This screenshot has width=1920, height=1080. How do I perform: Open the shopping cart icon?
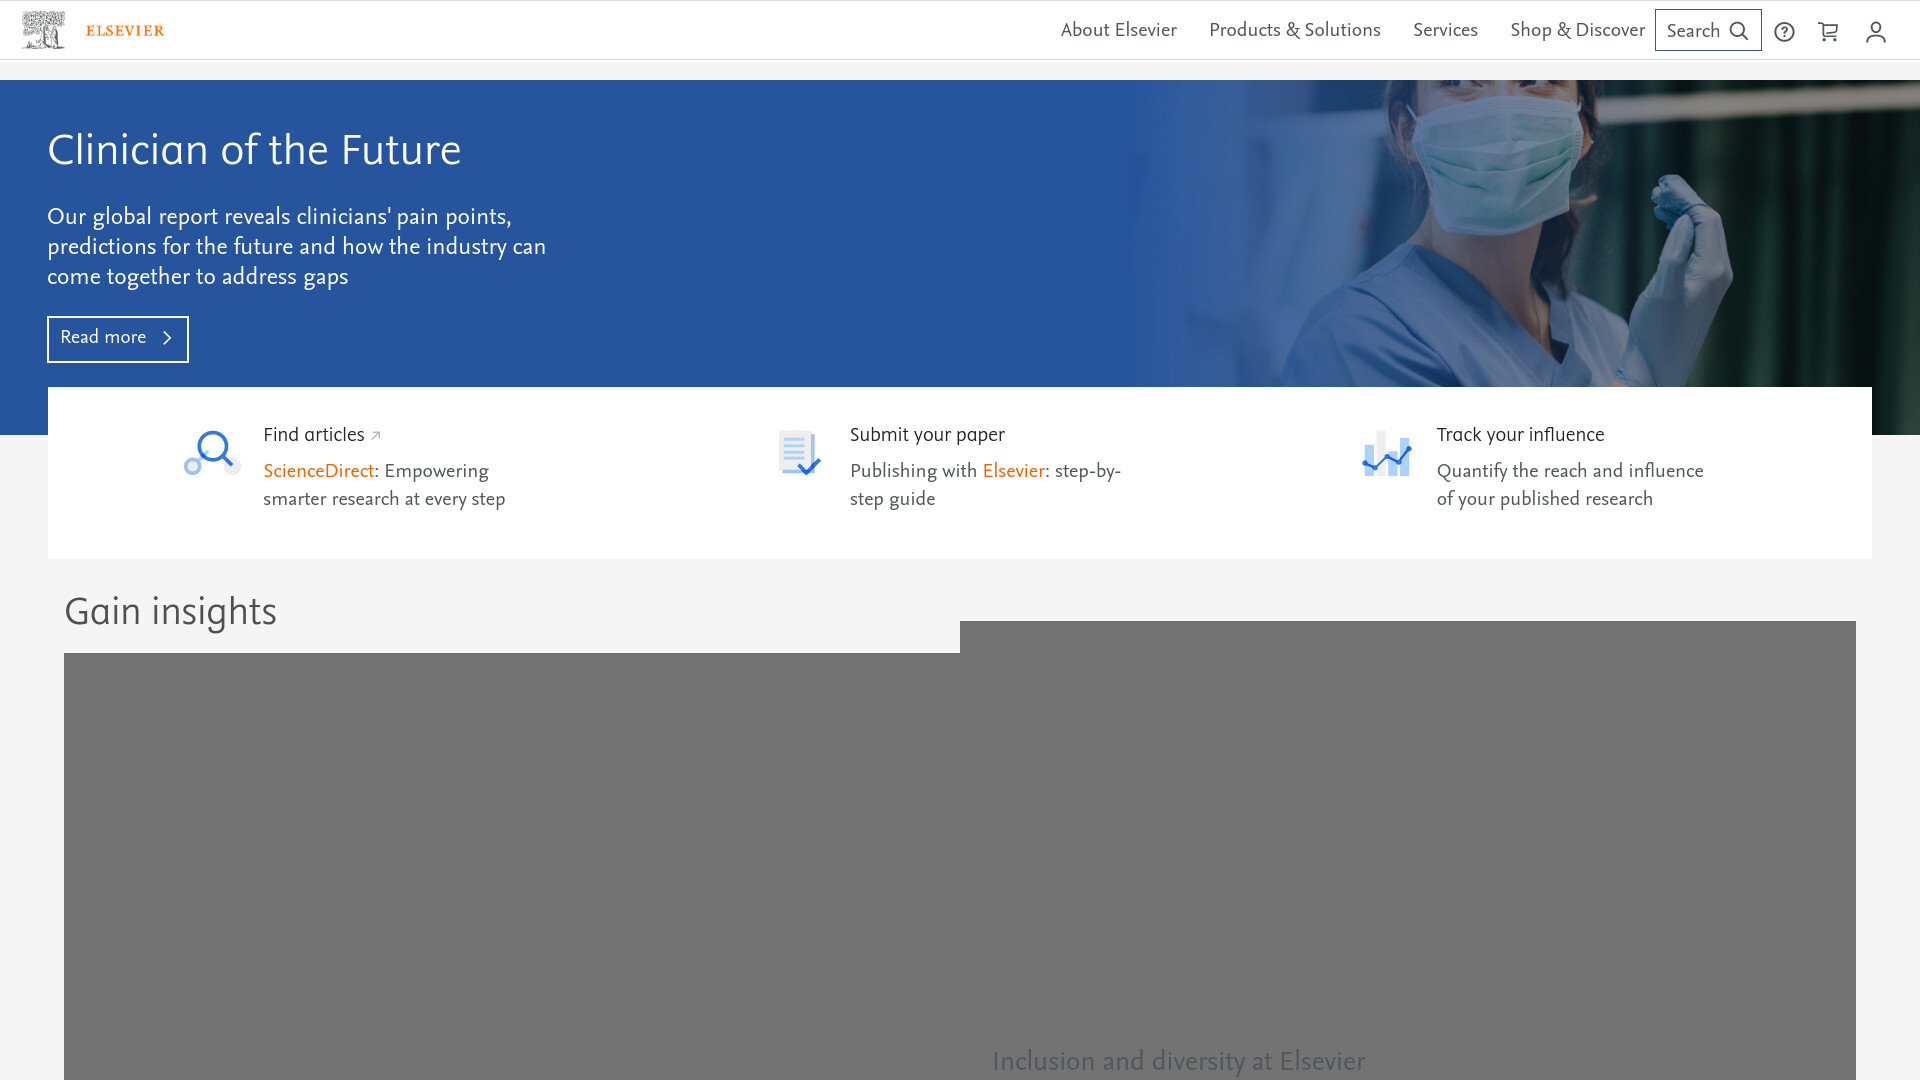pyautogui.click(x=1828, y=32)
